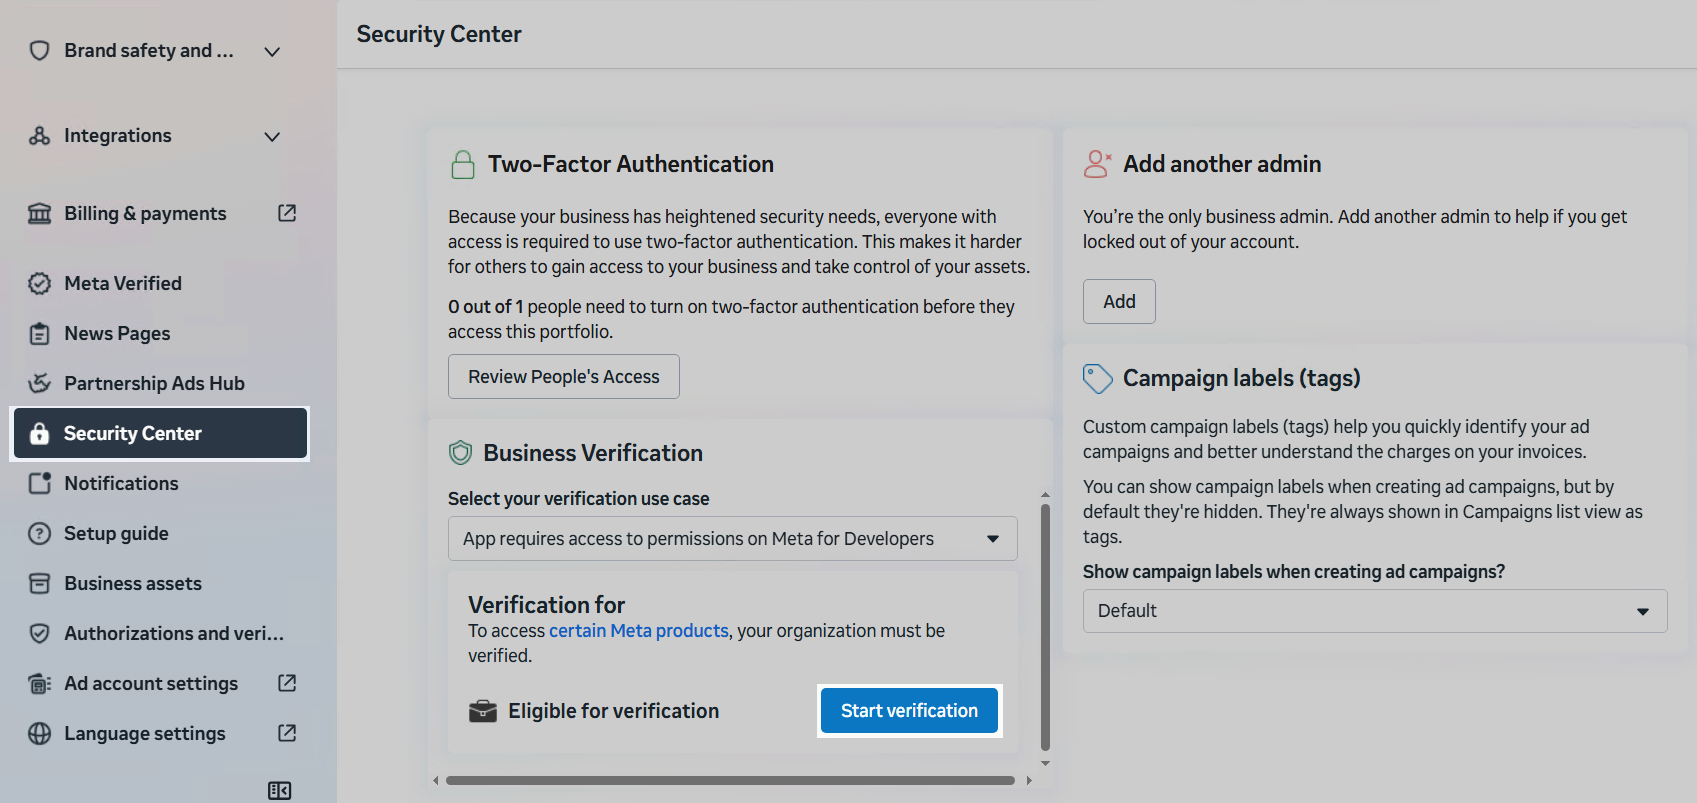Open Ad account settings external link icon
Viewport: 1697px width, 803px height.
(287, 683)
